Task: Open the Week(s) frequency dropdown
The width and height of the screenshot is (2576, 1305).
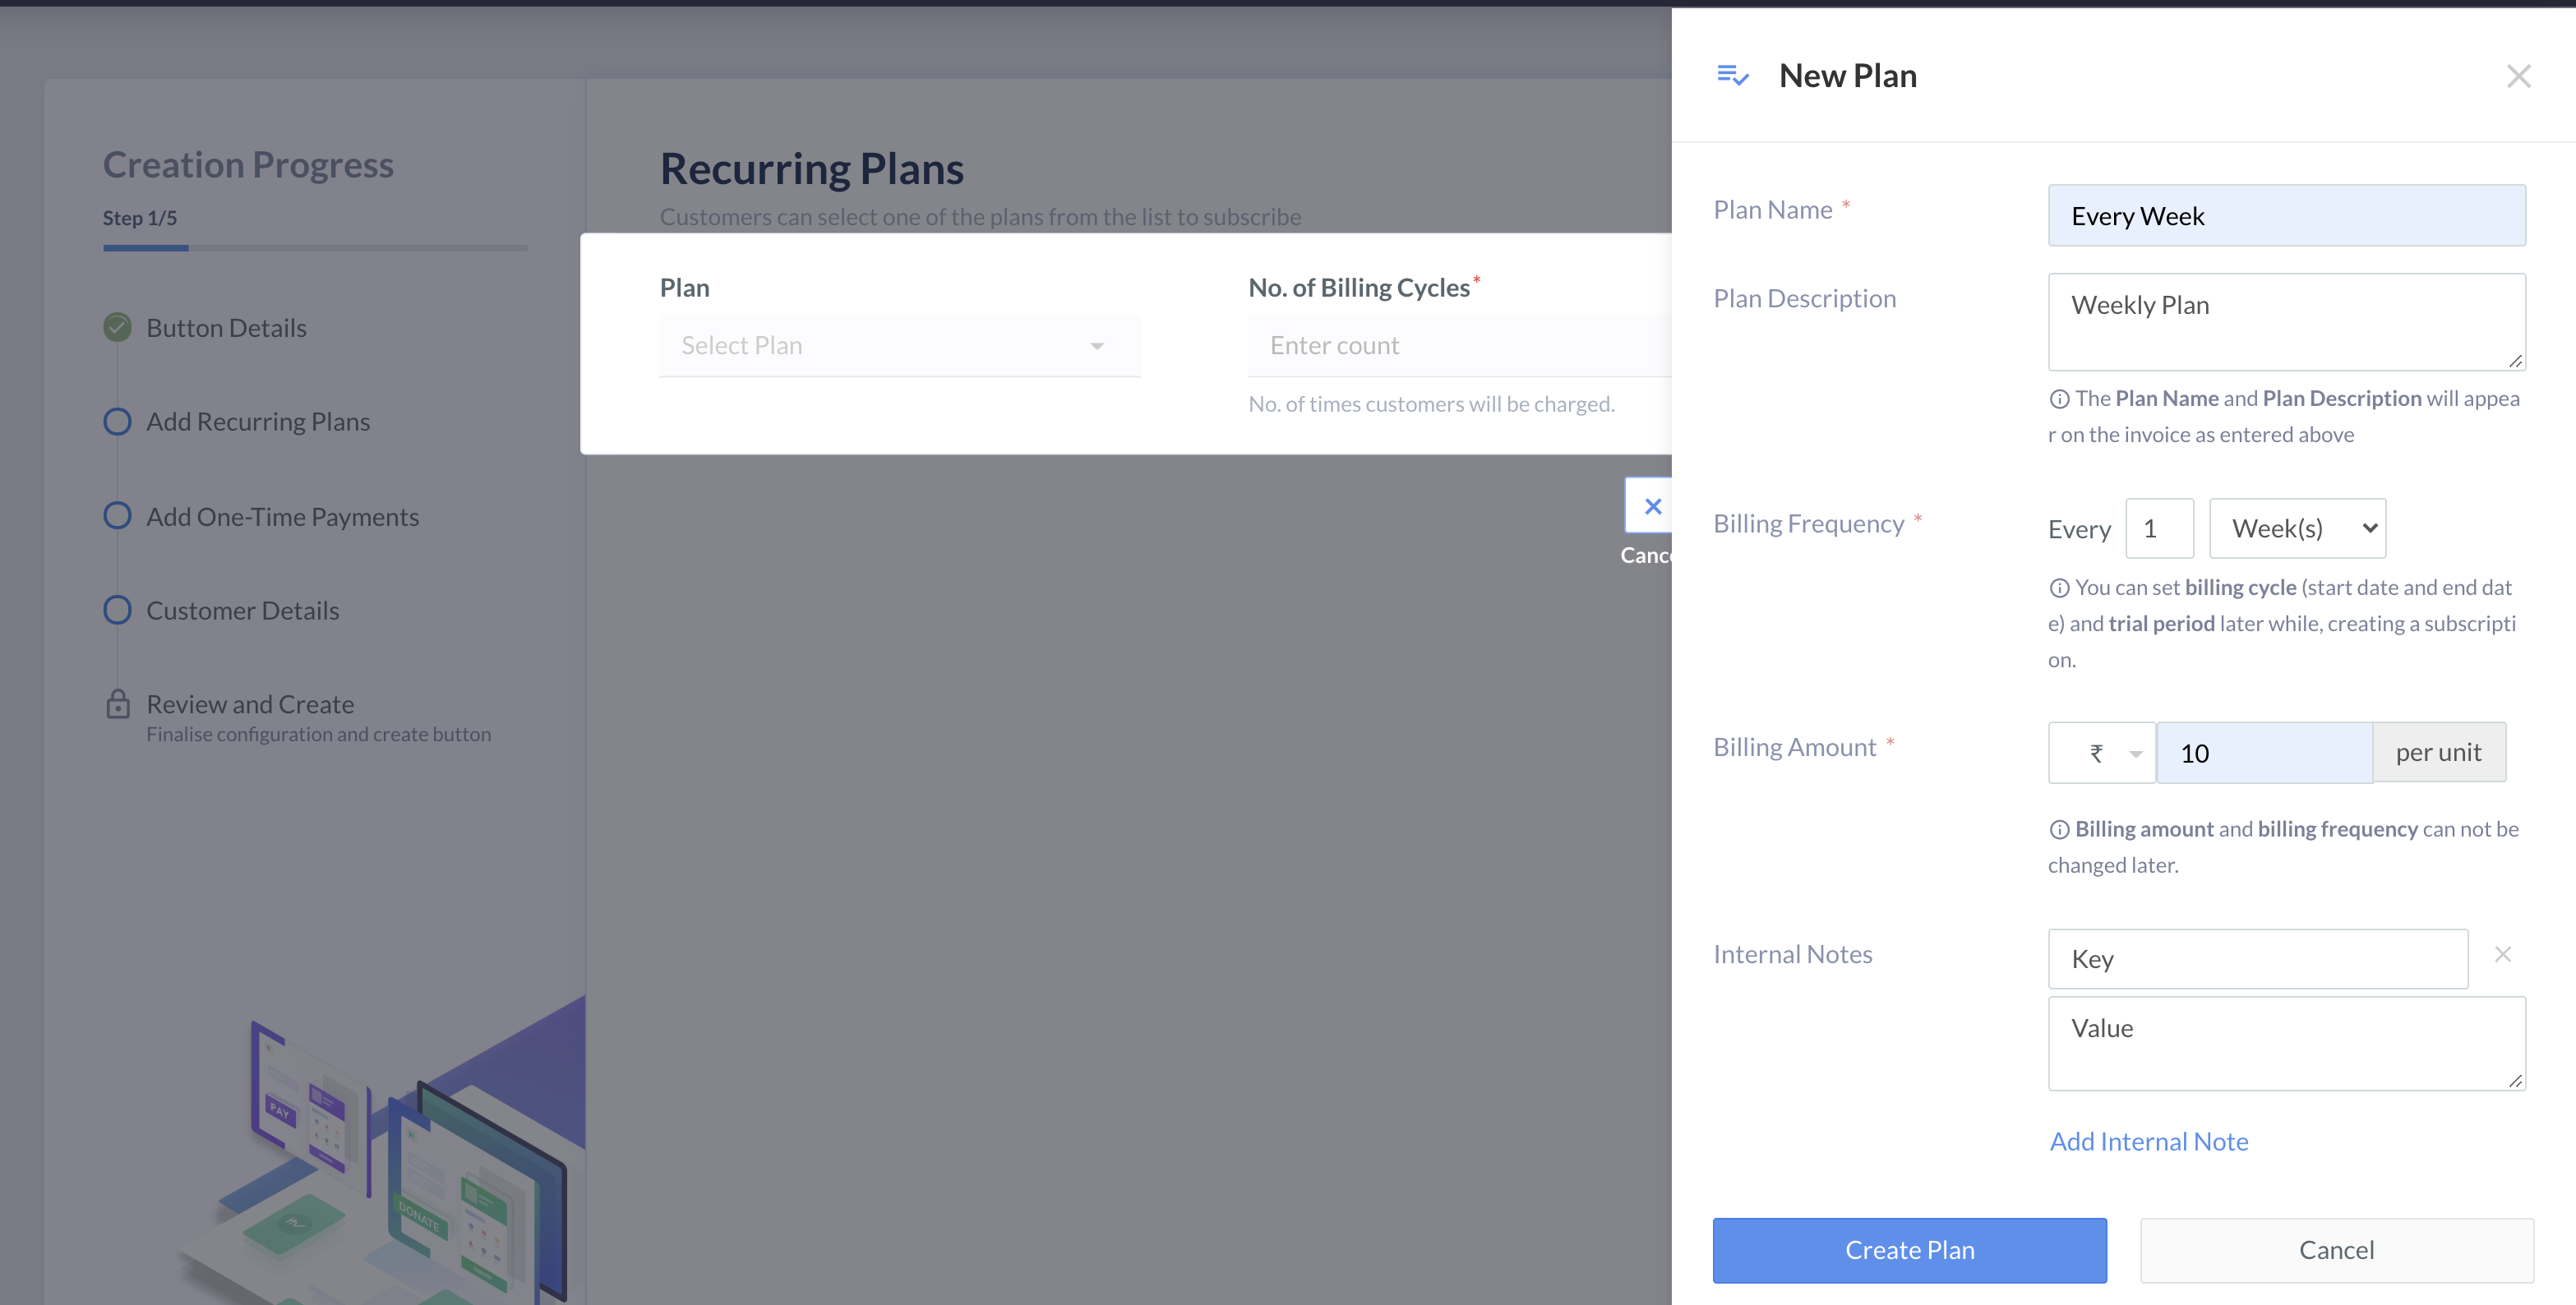Action: [x=2297, y=528]
